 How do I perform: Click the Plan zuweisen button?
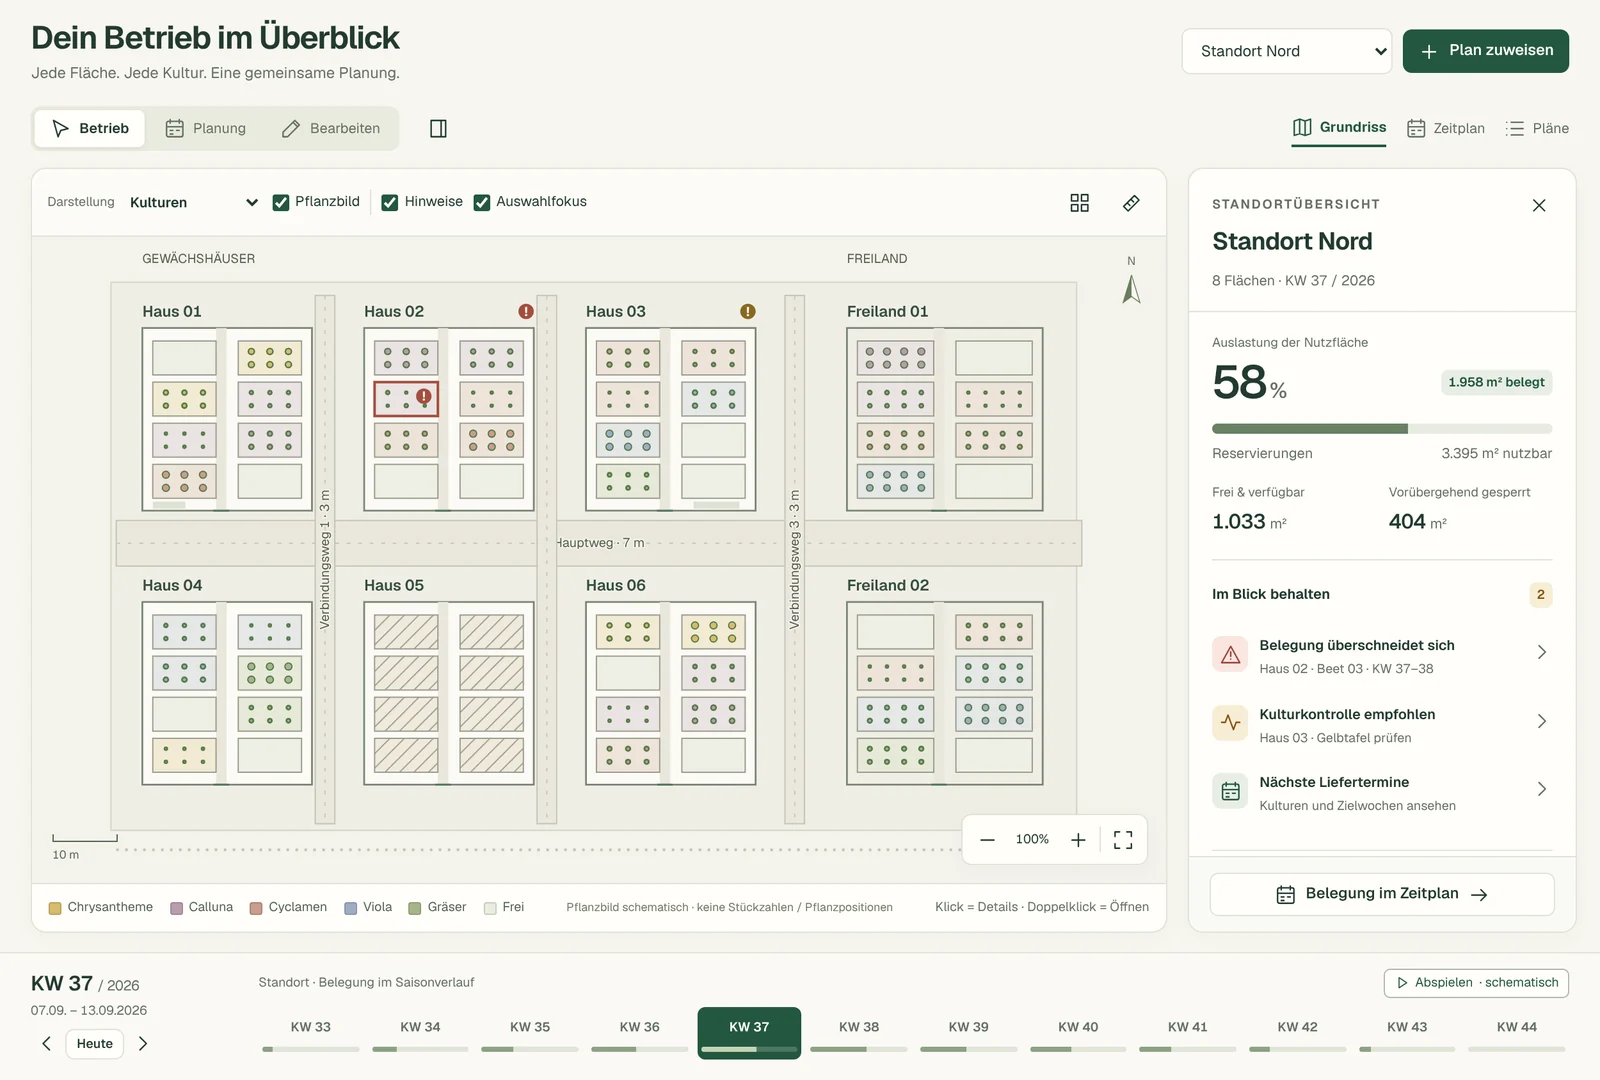(x=1486, y=51)
